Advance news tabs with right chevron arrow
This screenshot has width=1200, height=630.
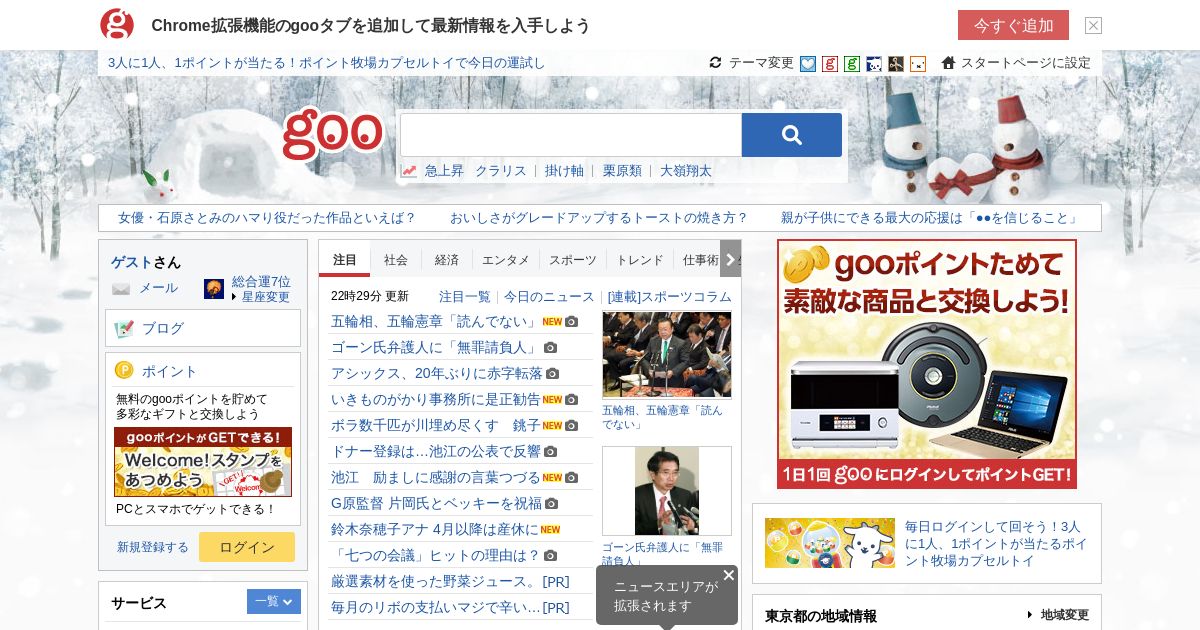click(730, 259)
